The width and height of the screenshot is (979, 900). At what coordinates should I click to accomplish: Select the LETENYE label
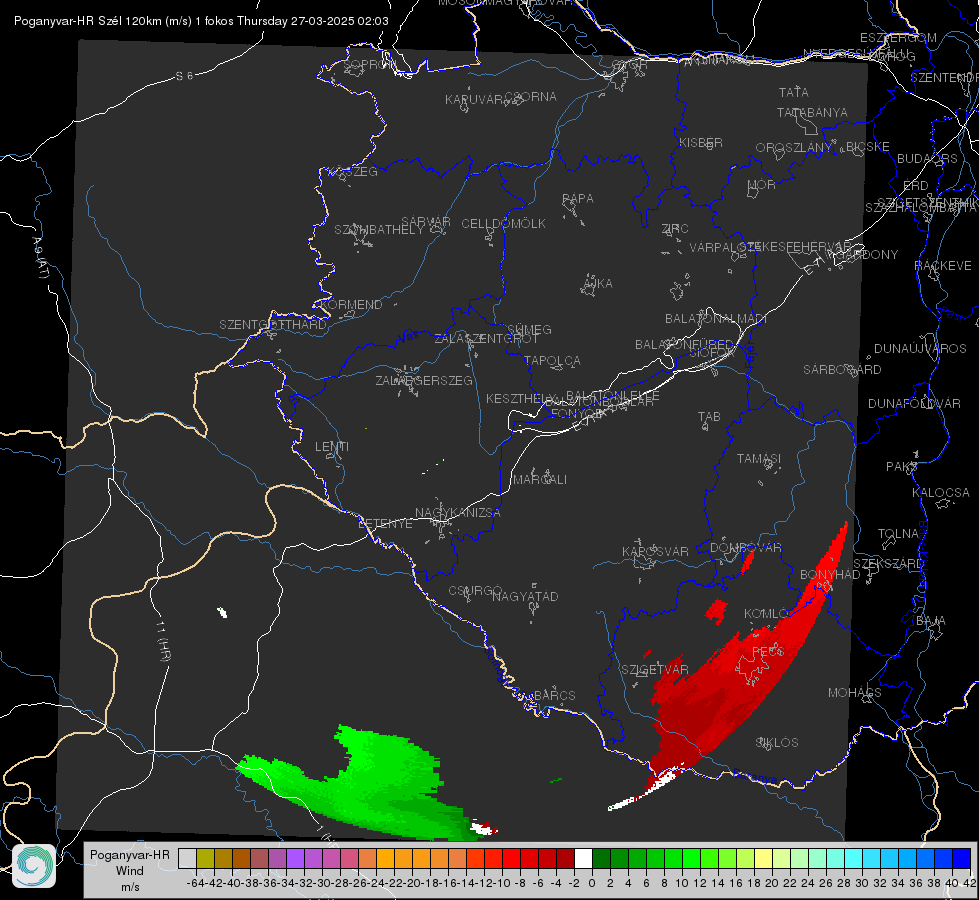click(385, 524)
